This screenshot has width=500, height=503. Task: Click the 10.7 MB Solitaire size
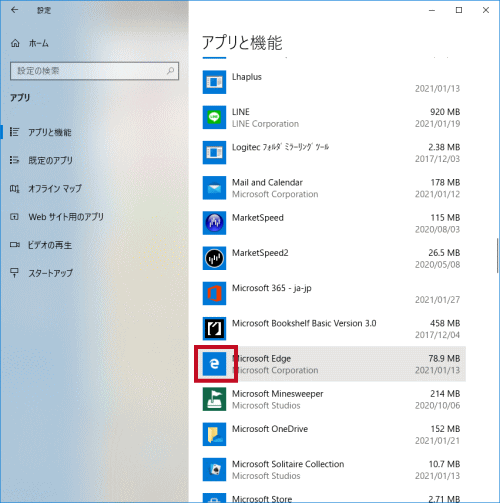click(x=444, y=464)
